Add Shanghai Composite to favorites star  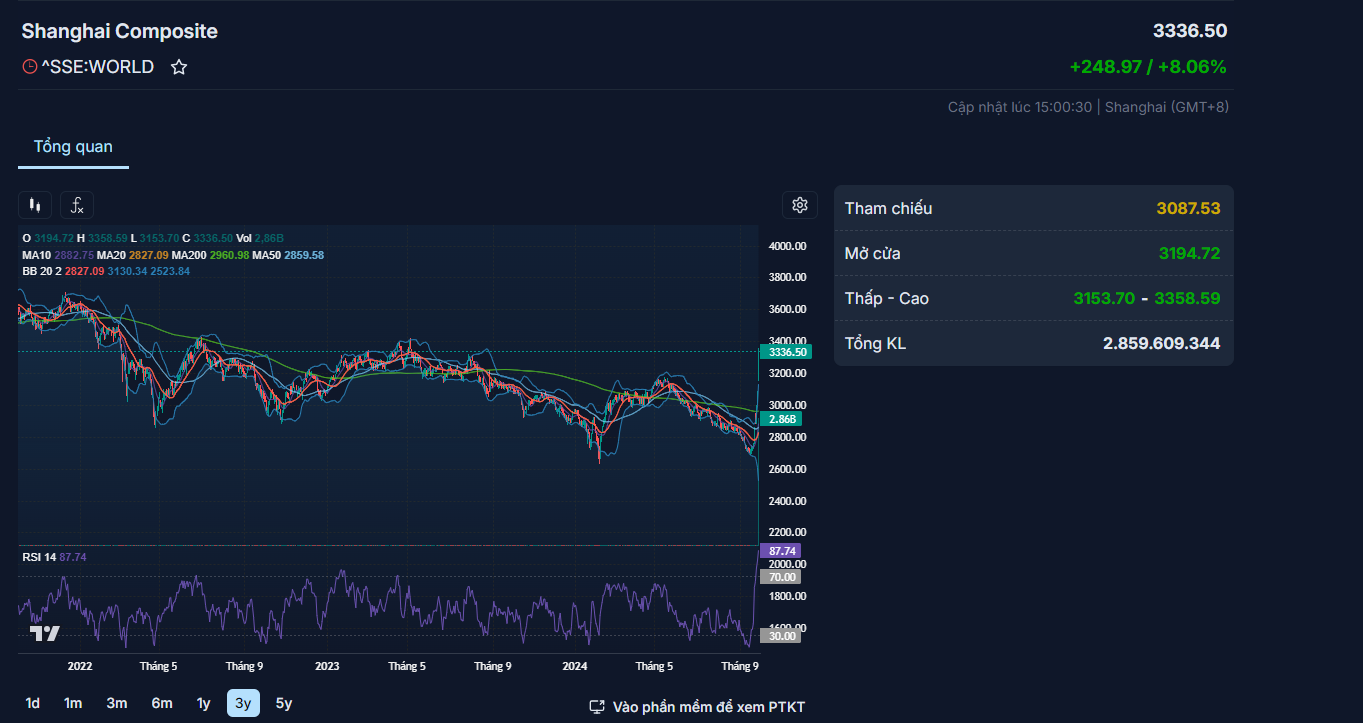click(x=179, y=67)
